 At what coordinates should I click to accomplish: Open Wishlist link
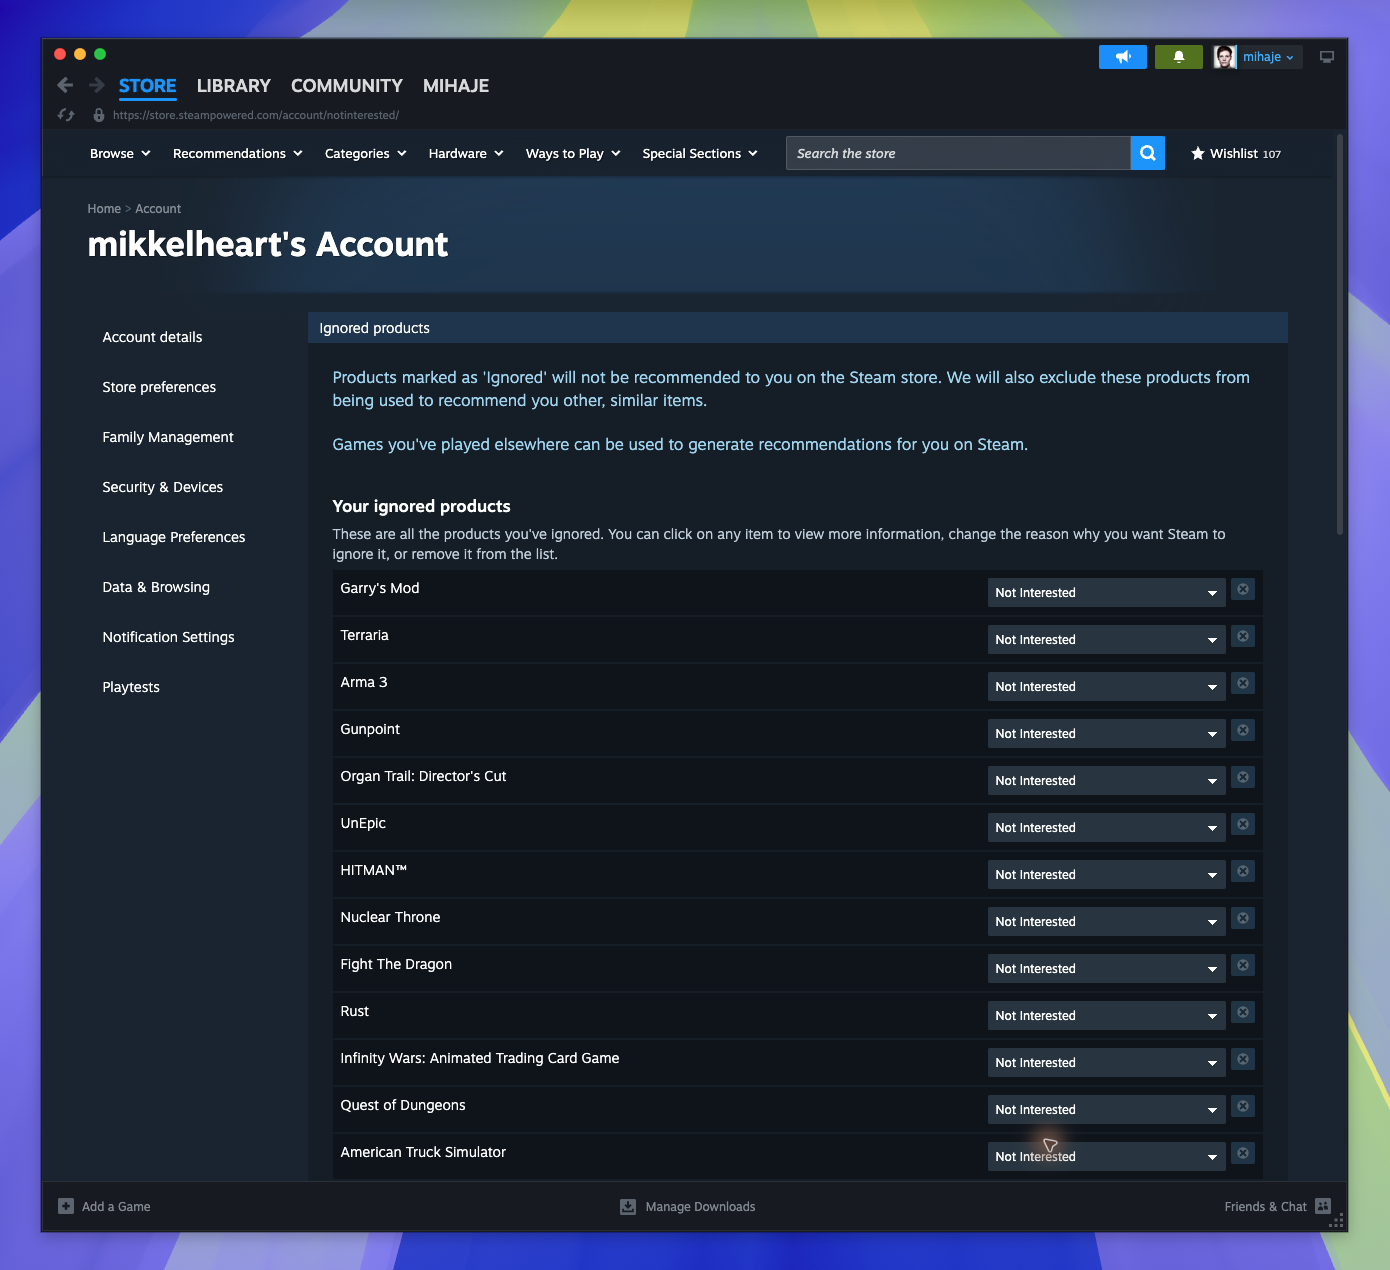coord(1236,153)
